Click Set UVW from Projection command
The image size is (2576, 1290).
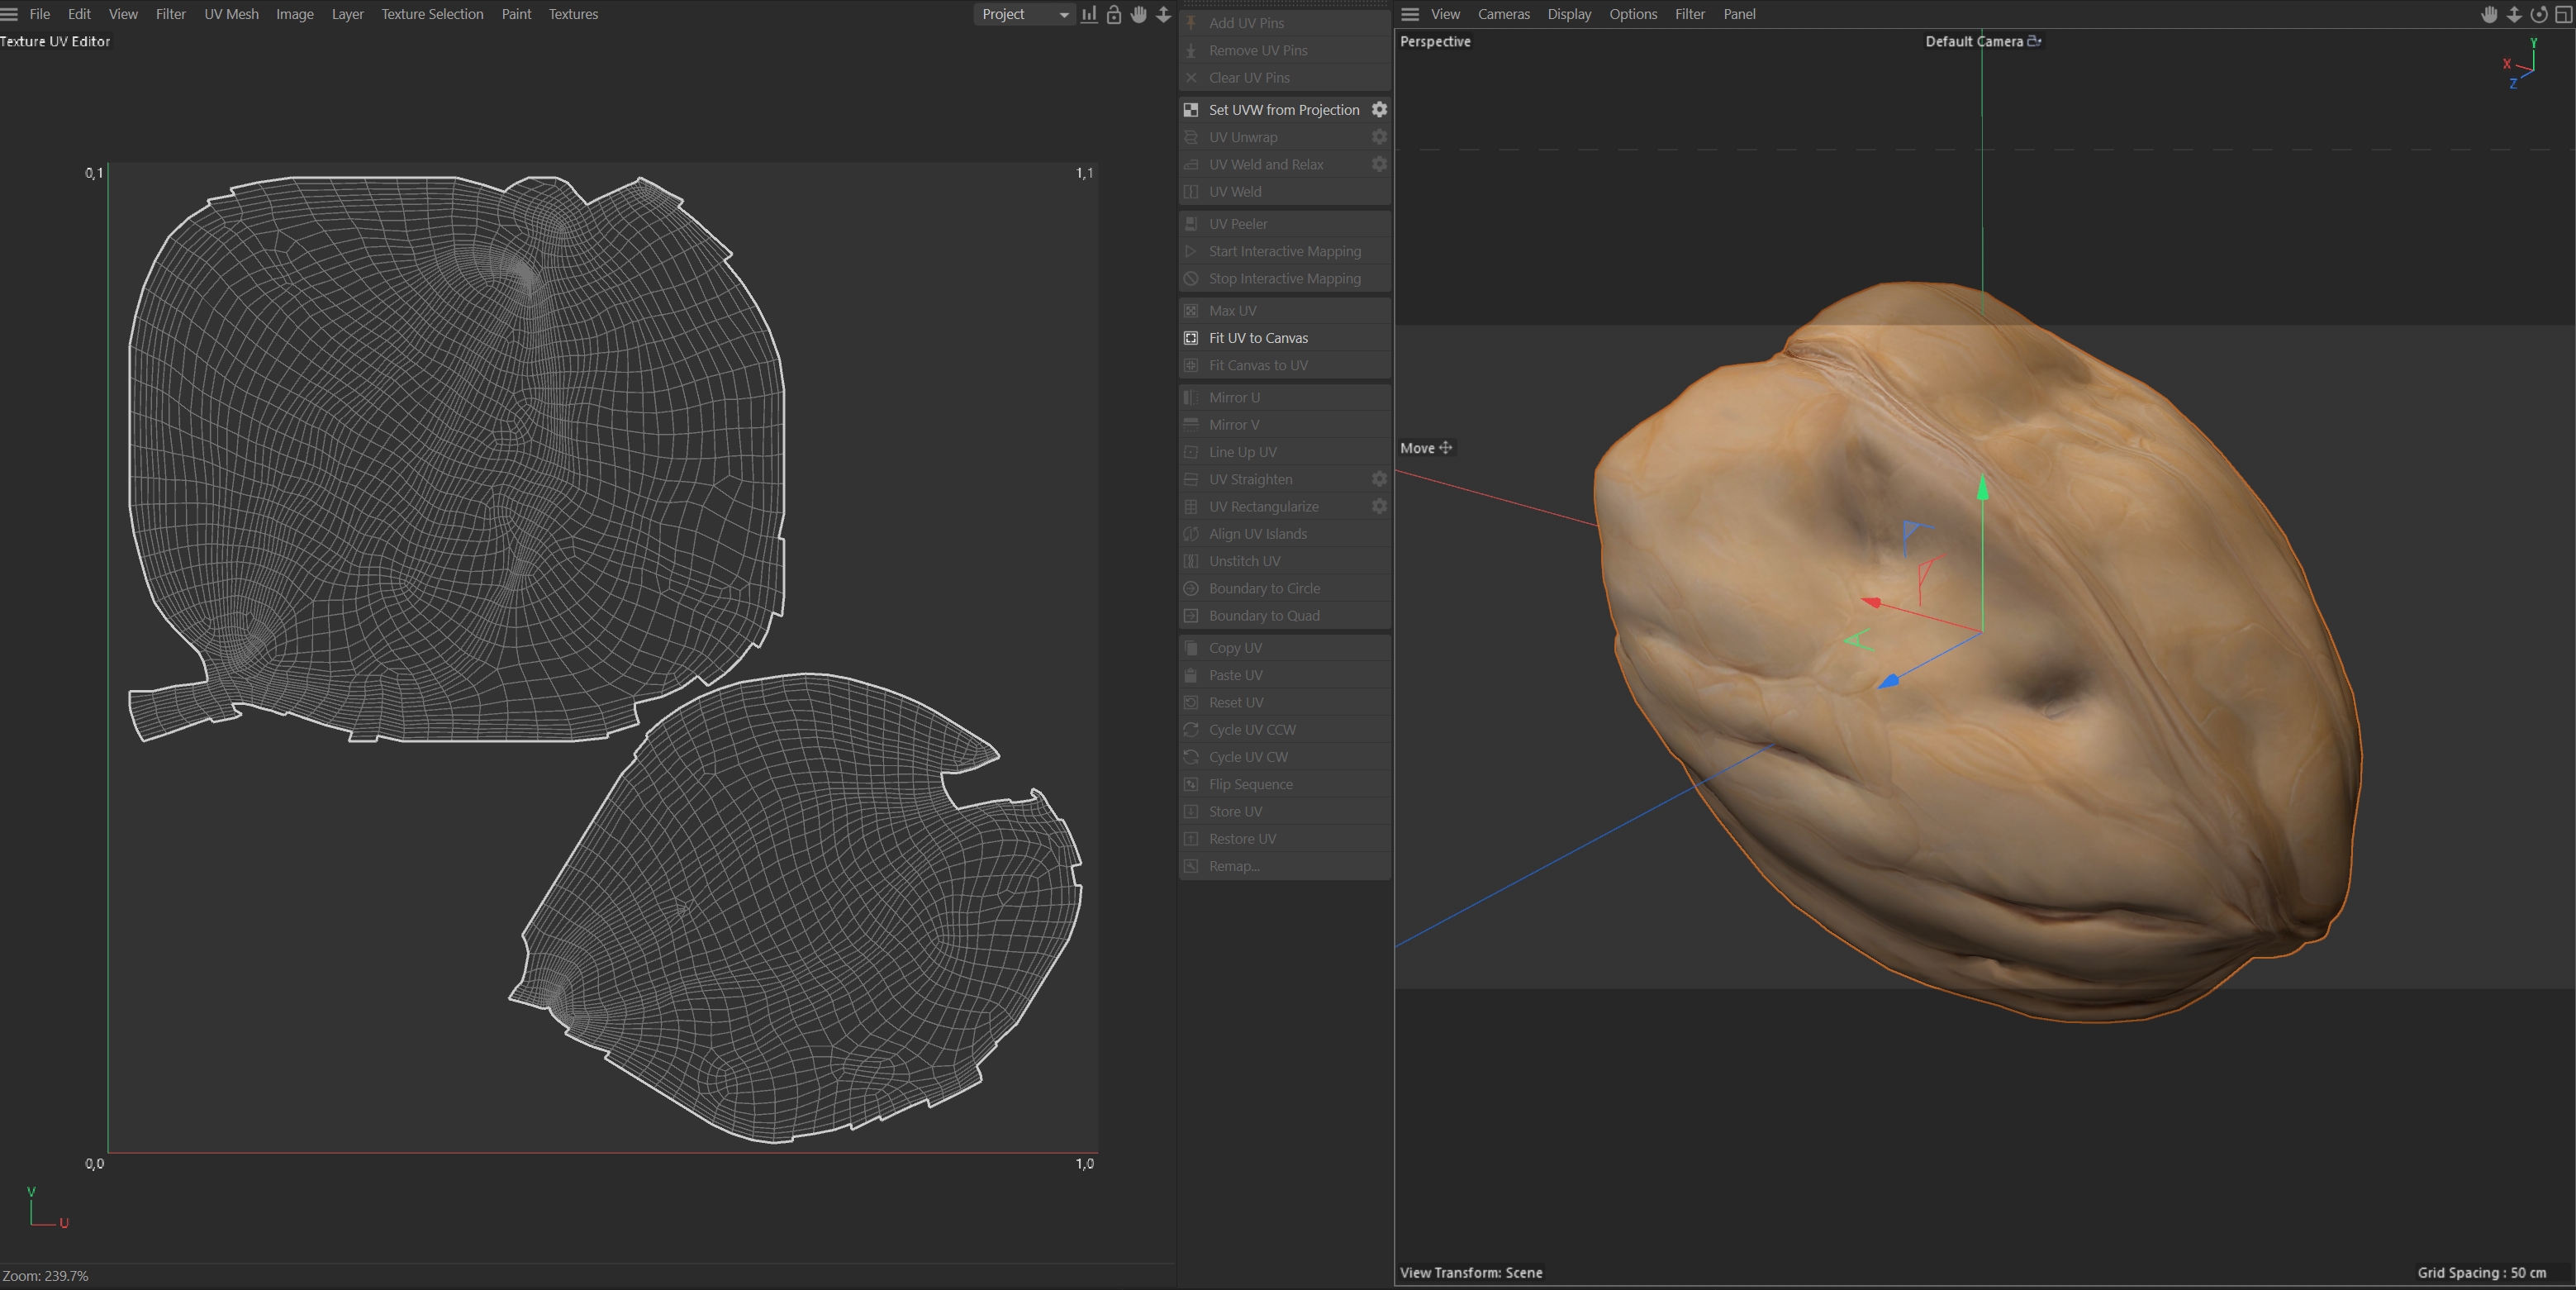(x=1283, y=110)
